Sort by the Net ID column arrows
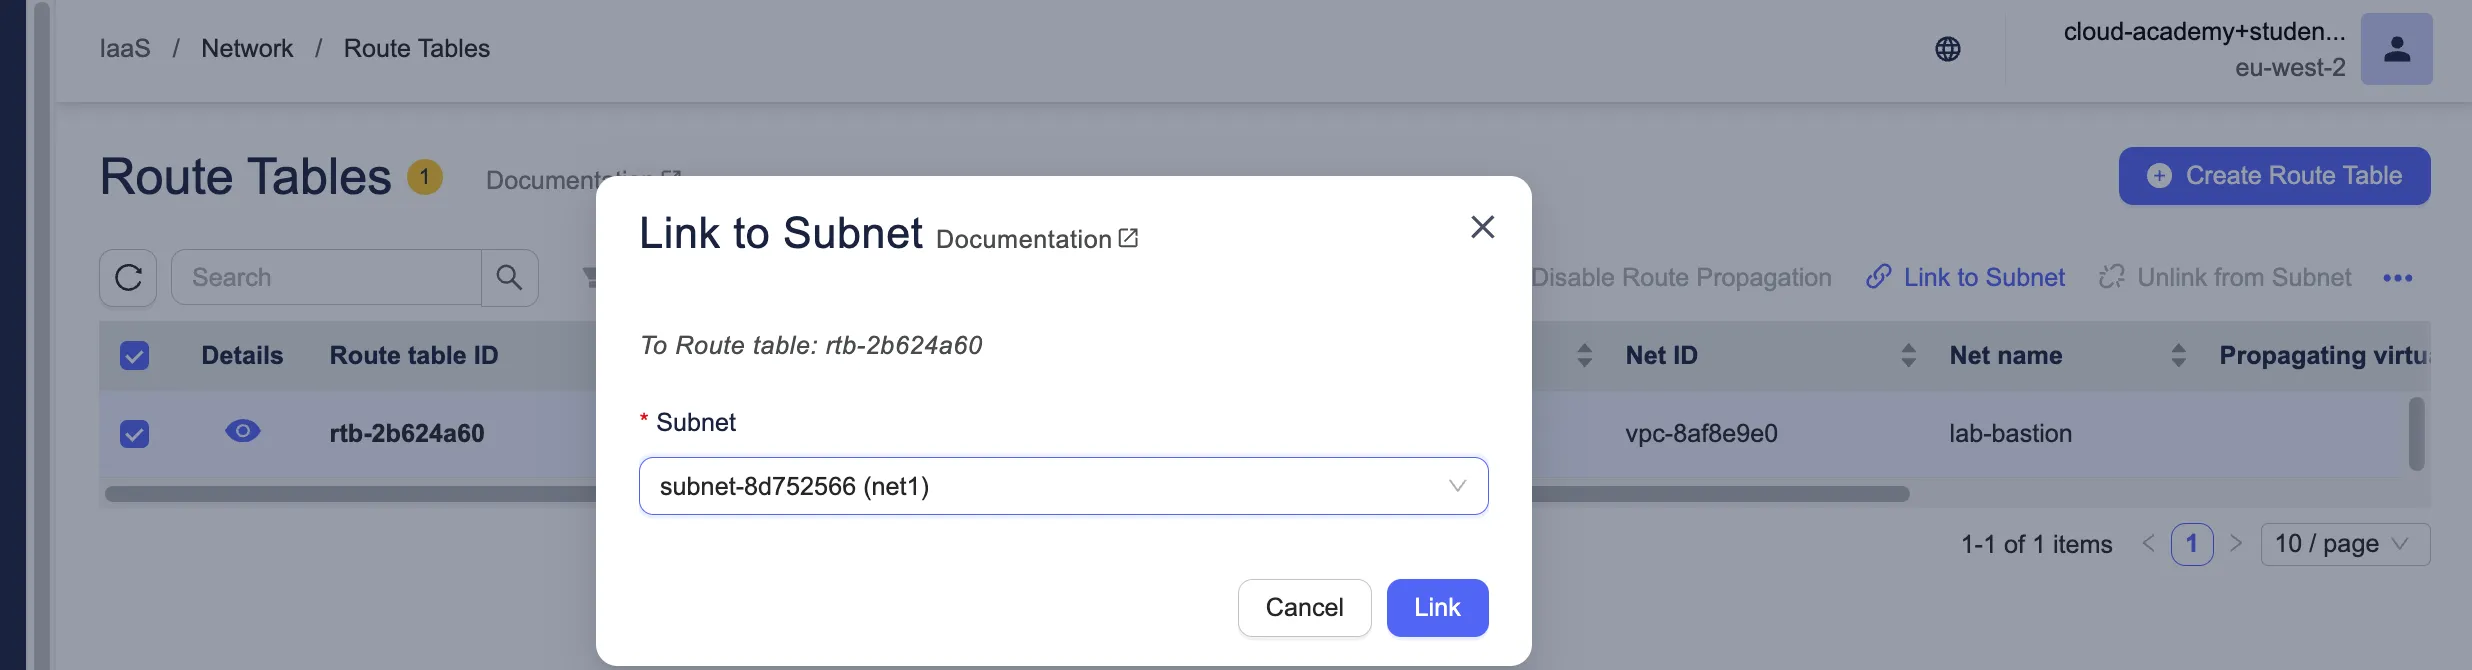Image resolution: width=2472 pixels, height=670 pixels. click(1908, 355)
